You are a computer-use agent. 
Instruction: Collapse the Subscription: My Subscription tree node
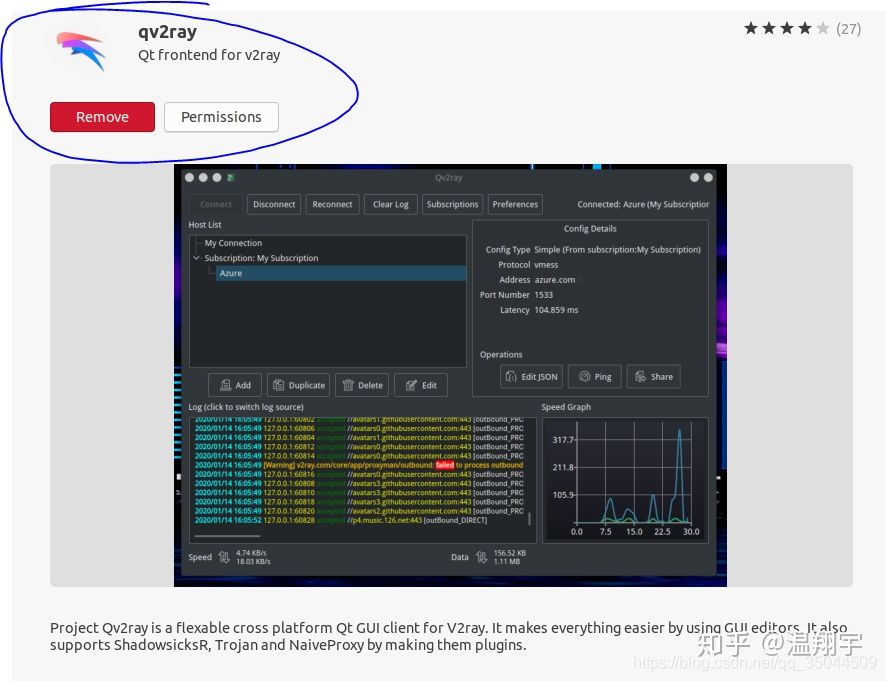(x=197, y=258)
